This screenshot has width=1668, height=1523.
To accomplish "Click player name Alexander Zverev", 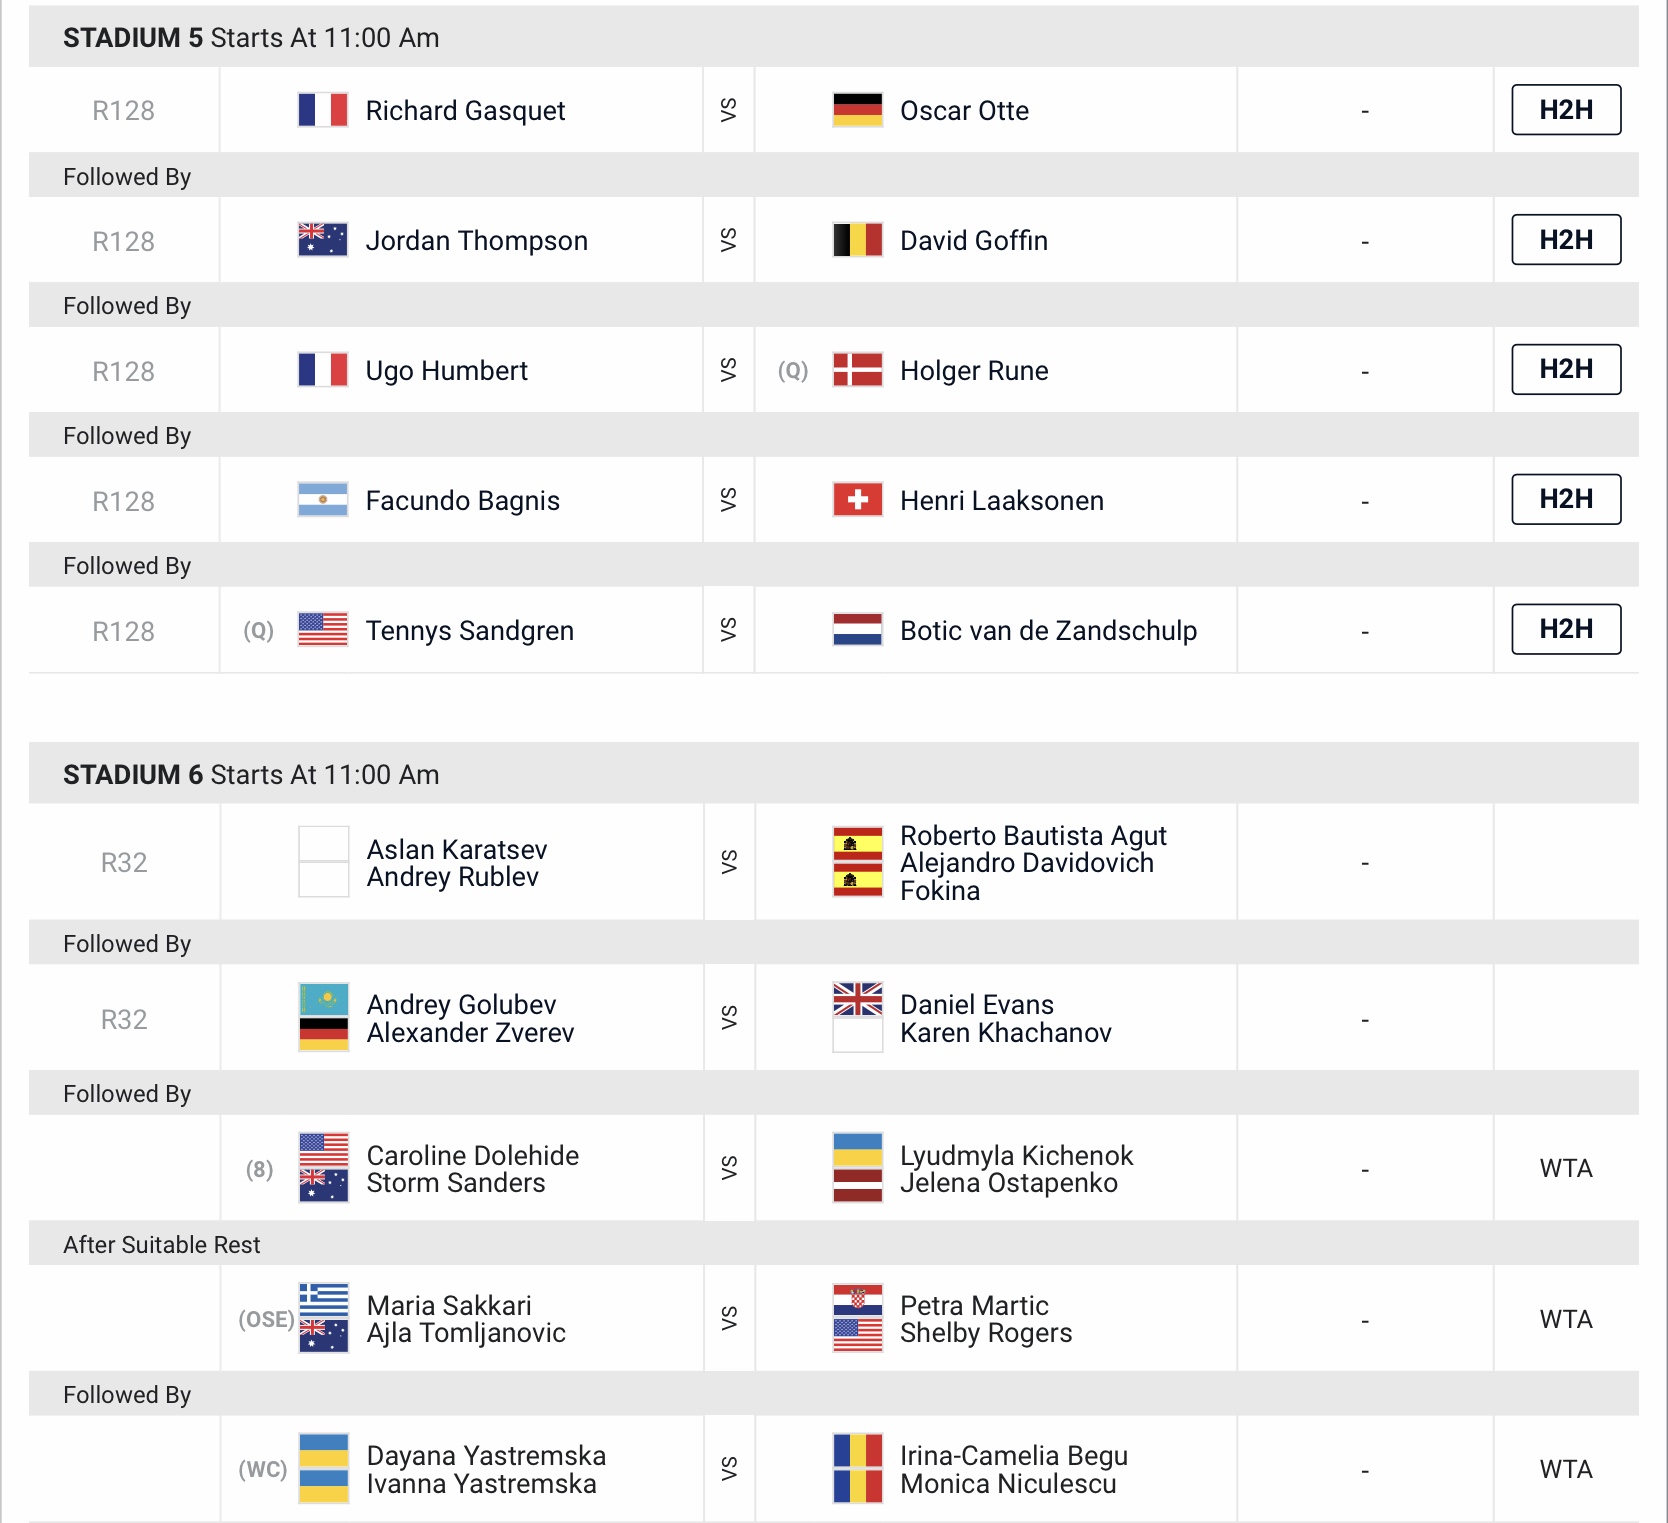I will point(470,1033).
